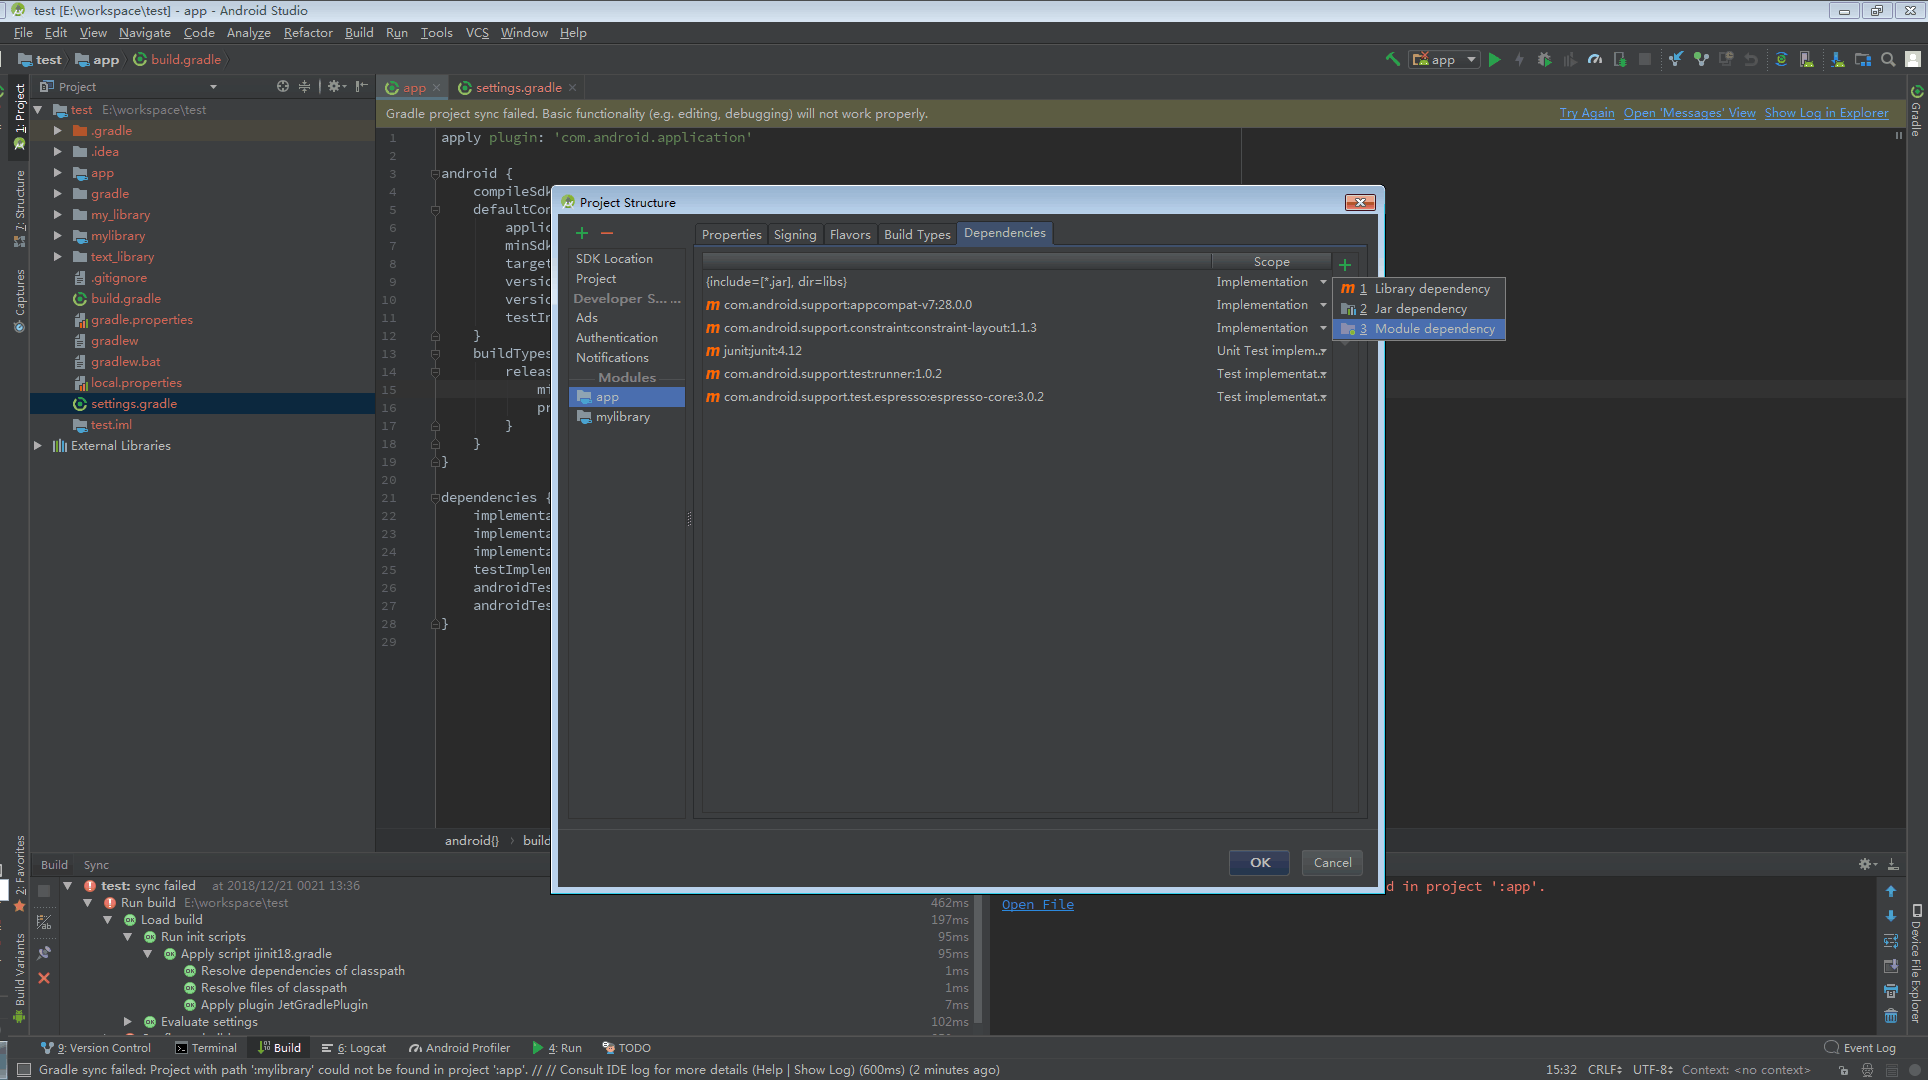Confirm Project Structure changes with OK
This screenshot has height=1080, width=1928.
click(1259, 862)
